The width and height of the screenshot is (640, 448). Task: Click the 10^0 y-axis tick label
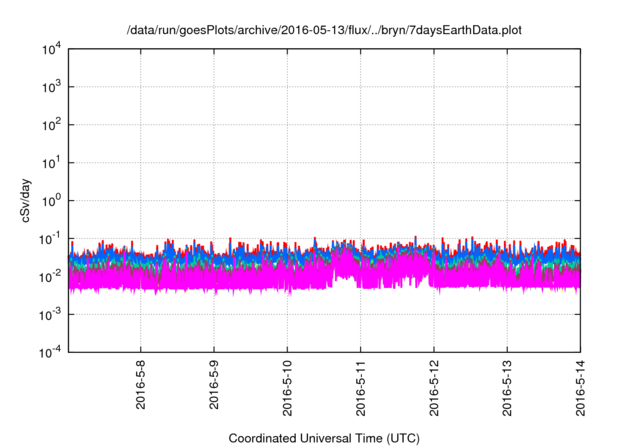(51, 201)
